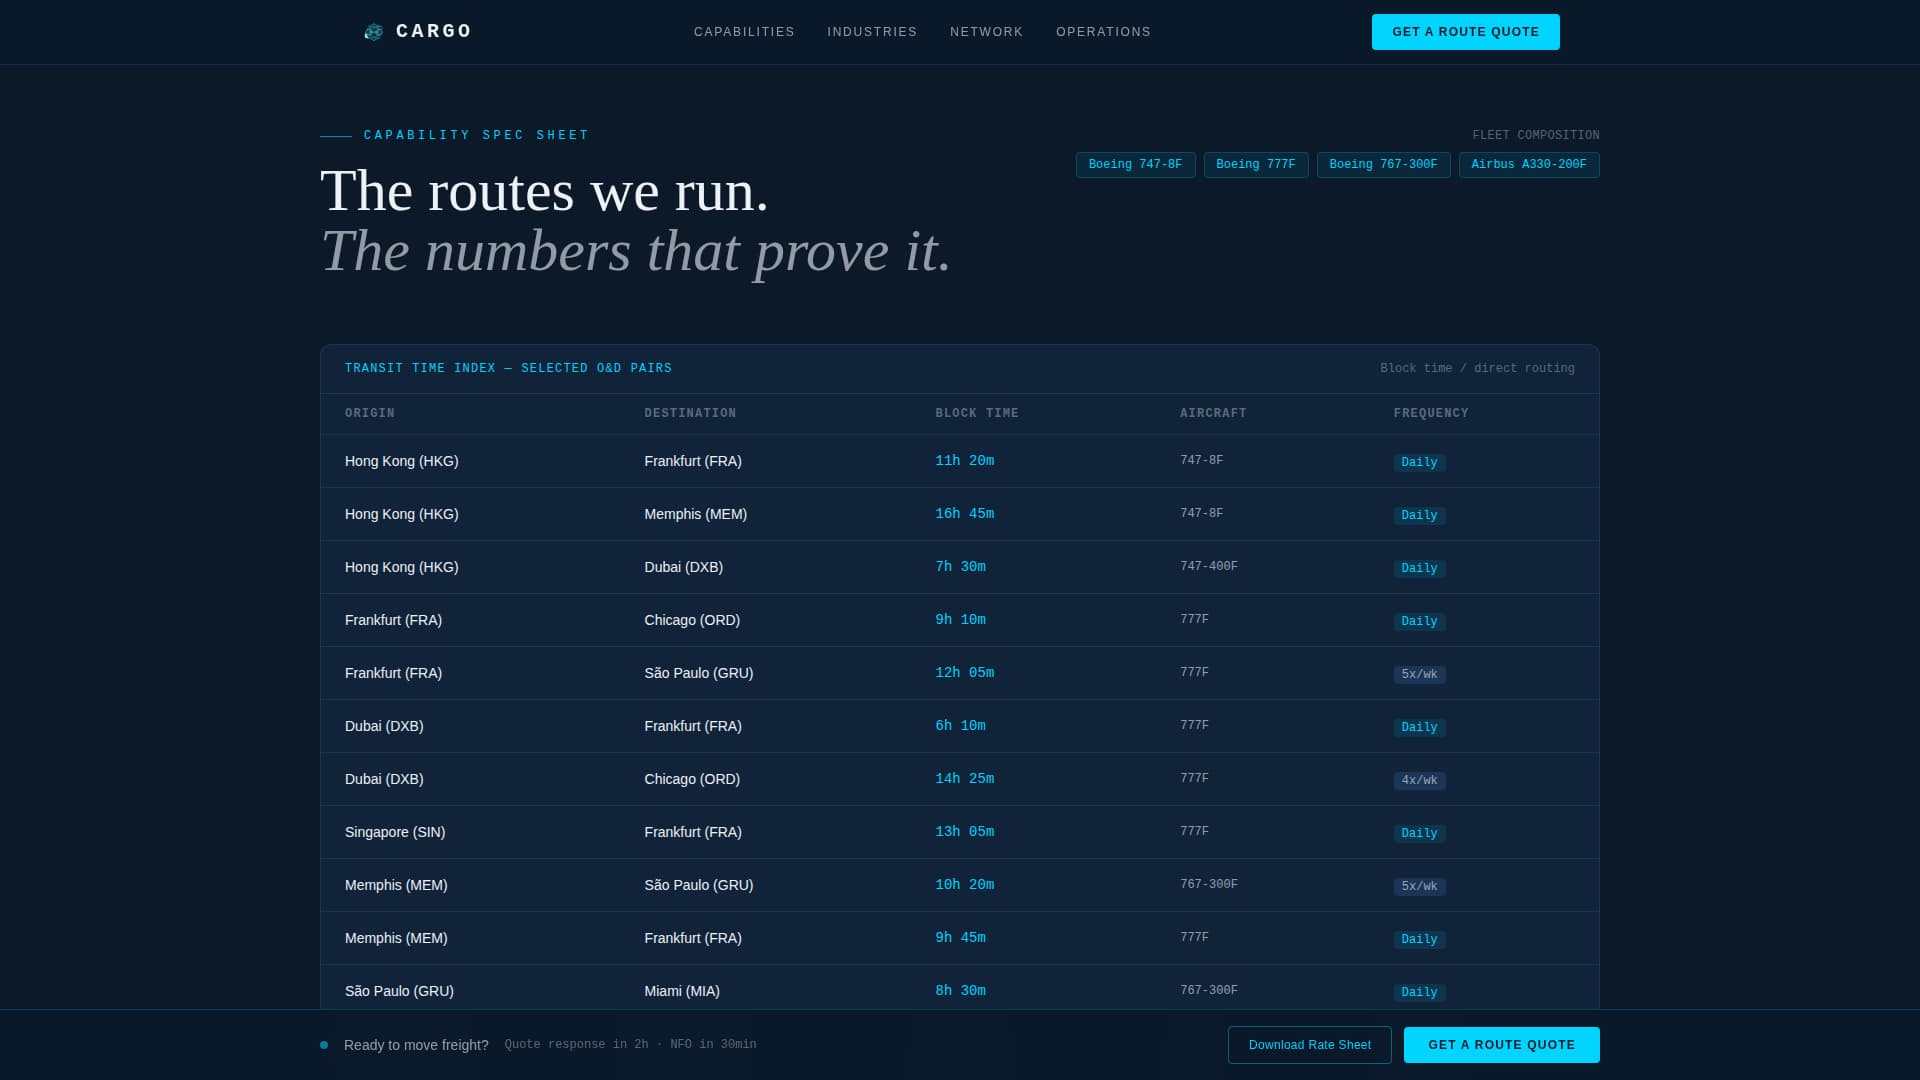Image resolution: width=1920 pixels, height=1080 pixels.
Task: Click the status dot beside Ready to move freight
Action: (x=323, y=1044)
